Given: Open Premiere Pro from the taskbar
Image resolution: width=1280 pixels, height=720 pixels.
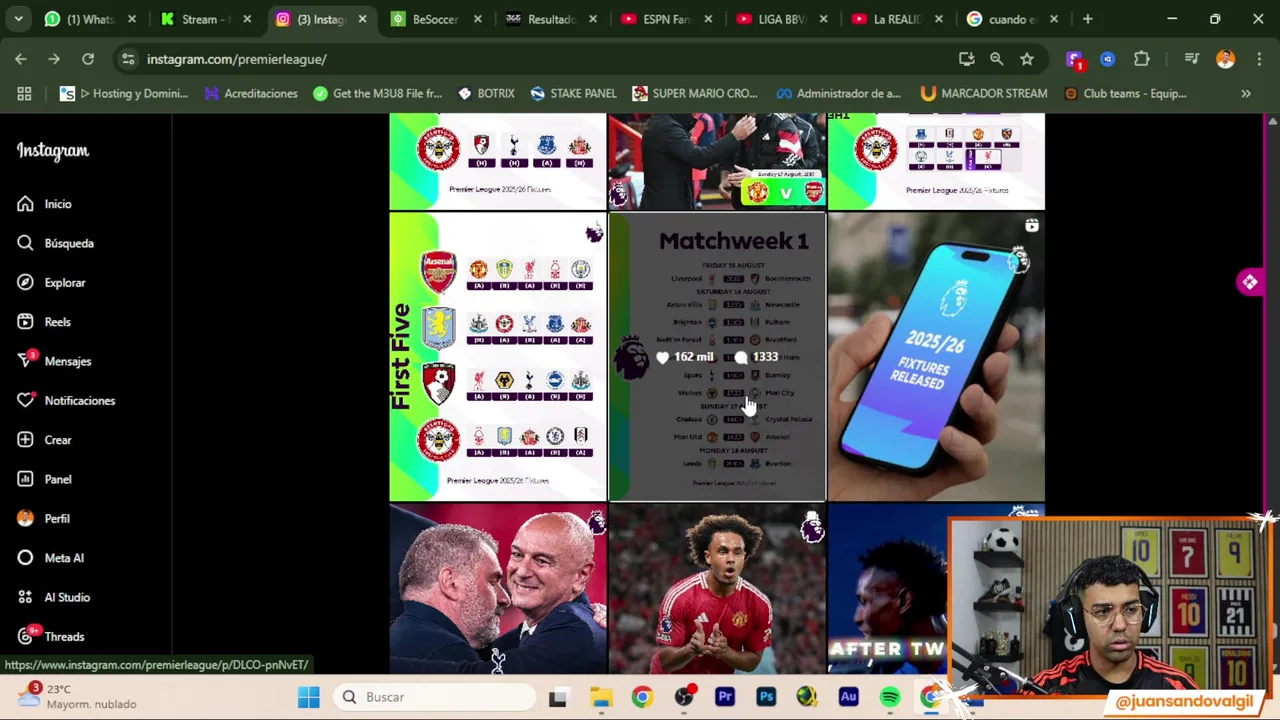Looking at the screenshot, I should (x=725, y=697).
